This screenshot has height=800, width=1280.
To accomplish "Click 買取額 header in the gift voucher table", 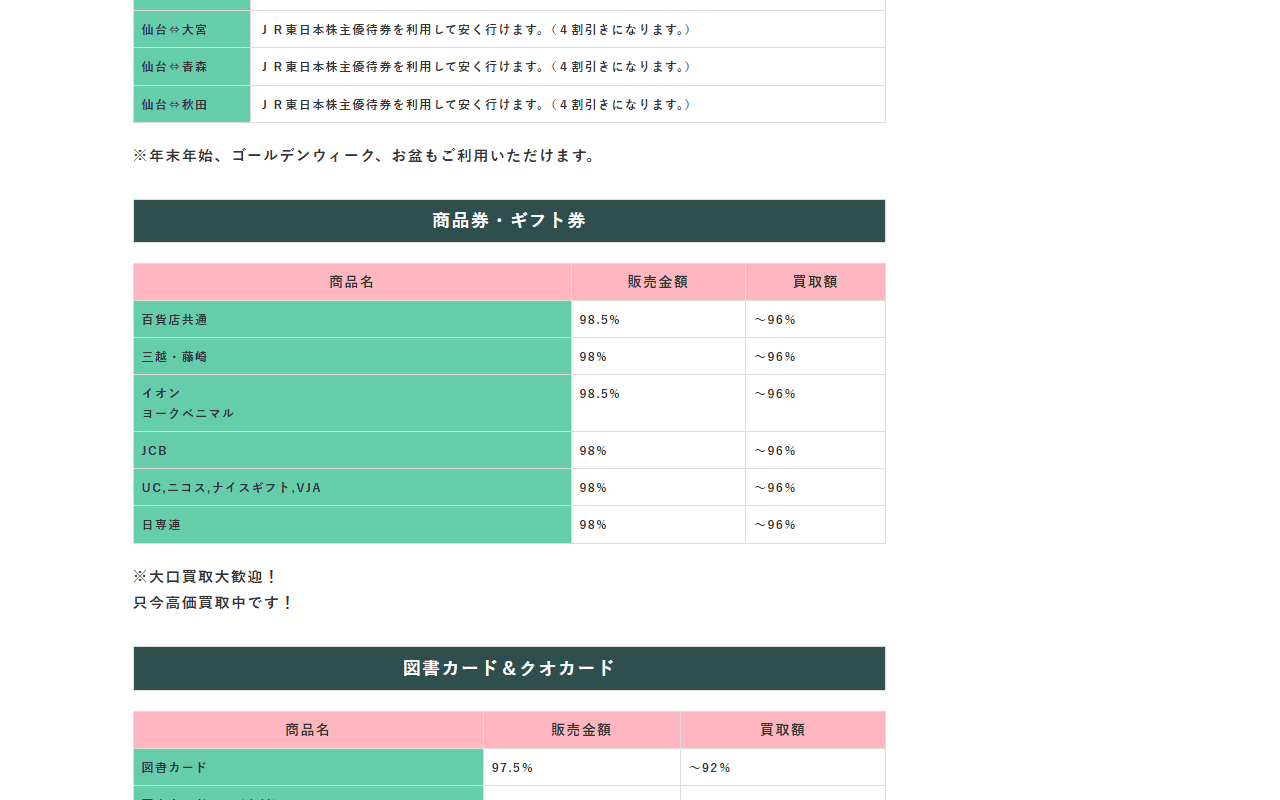I will [x=815, y=282].
